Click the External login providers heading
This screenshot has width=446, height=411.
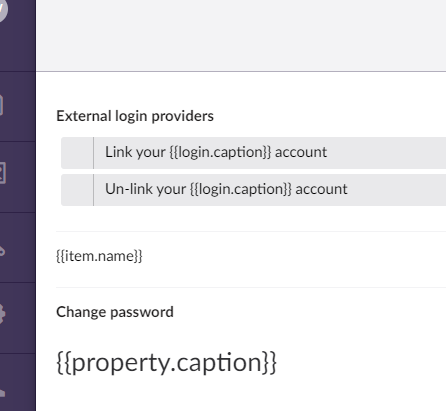coord(135,116)
